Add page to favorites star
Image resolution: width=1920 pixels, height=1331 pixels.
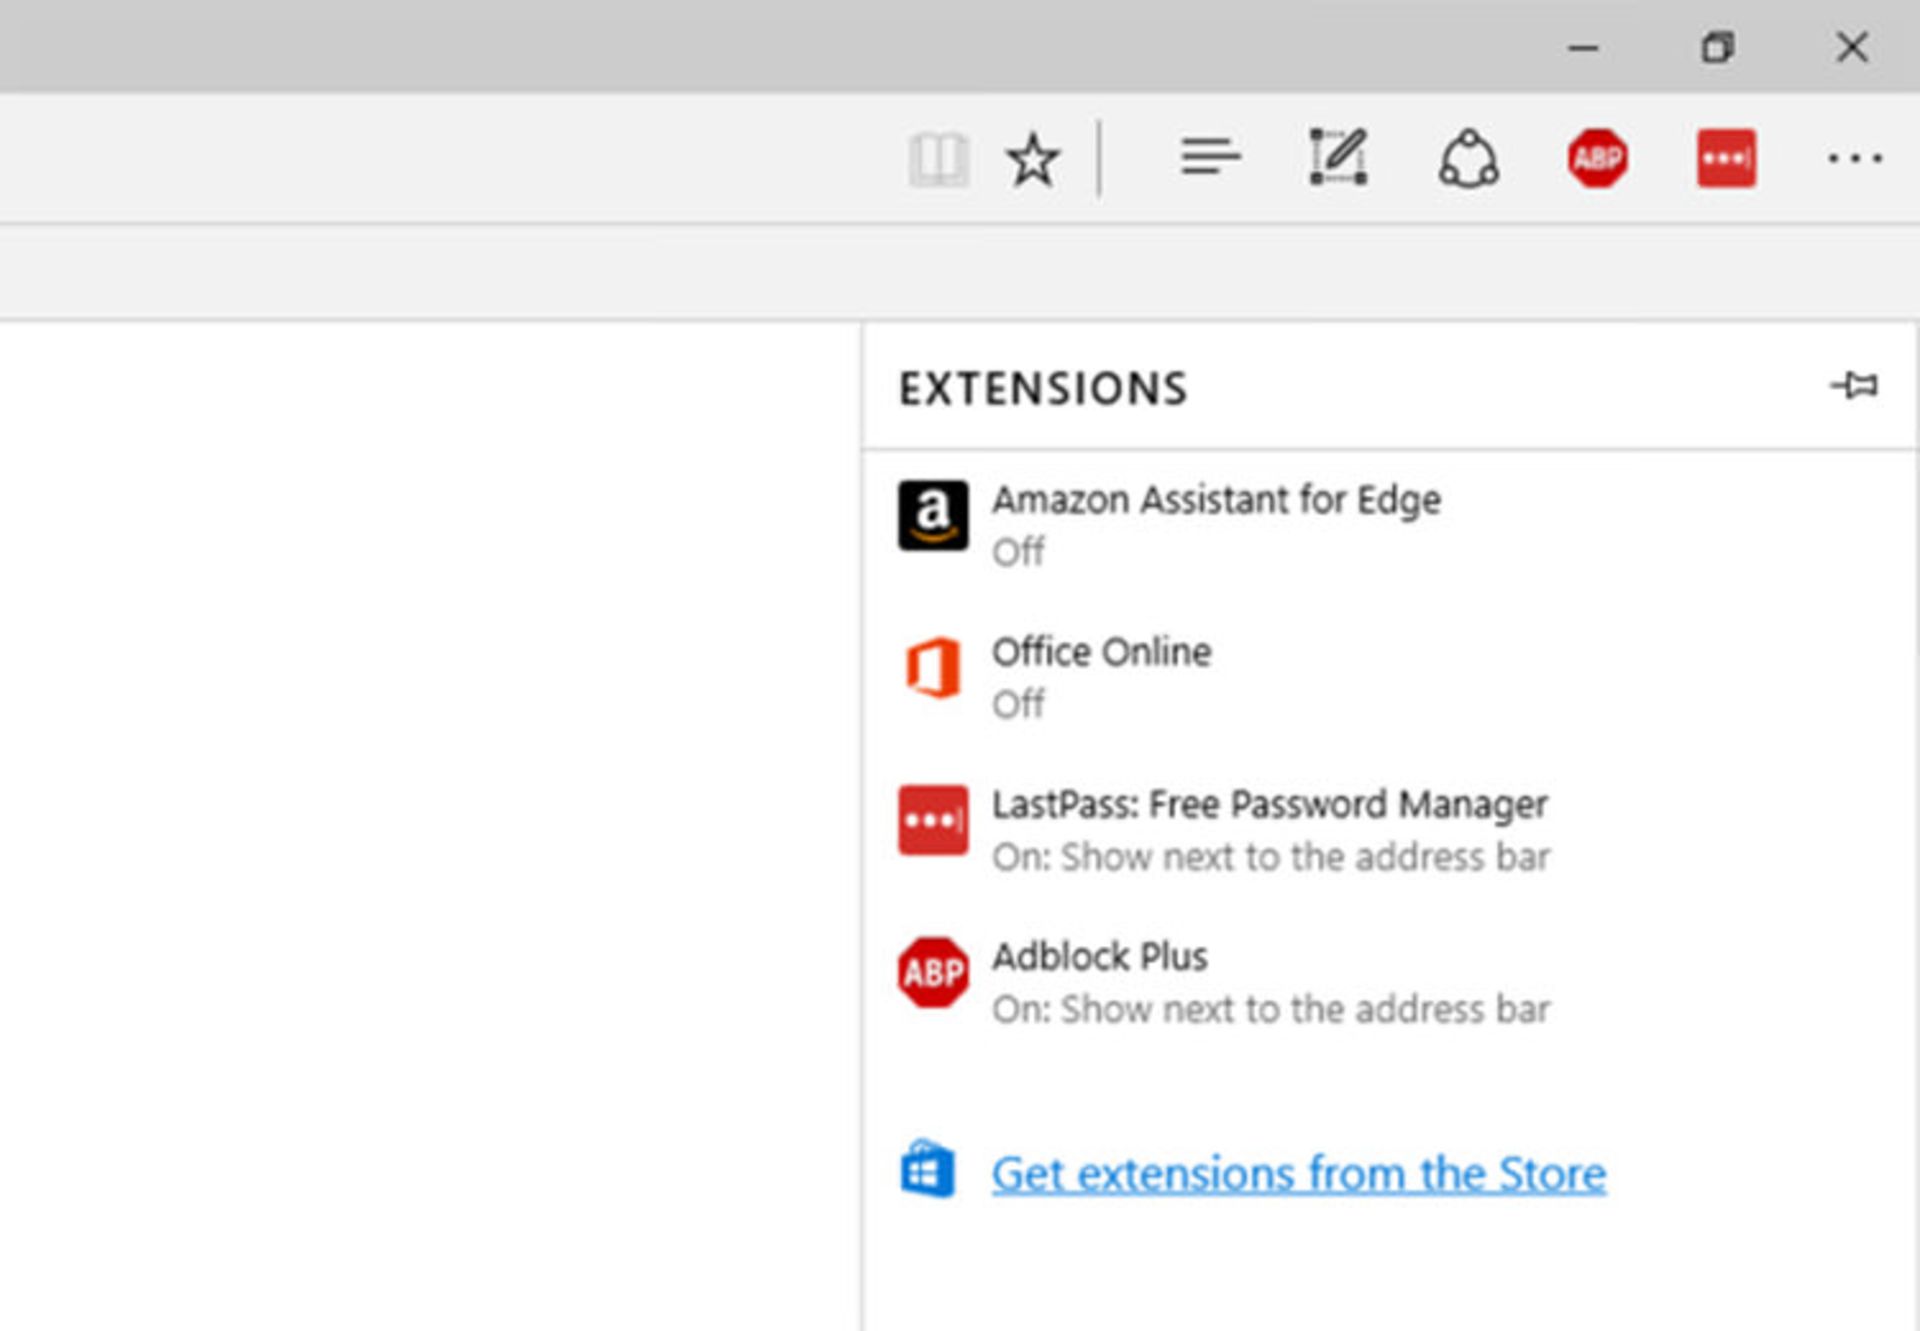click(1032, 159)
